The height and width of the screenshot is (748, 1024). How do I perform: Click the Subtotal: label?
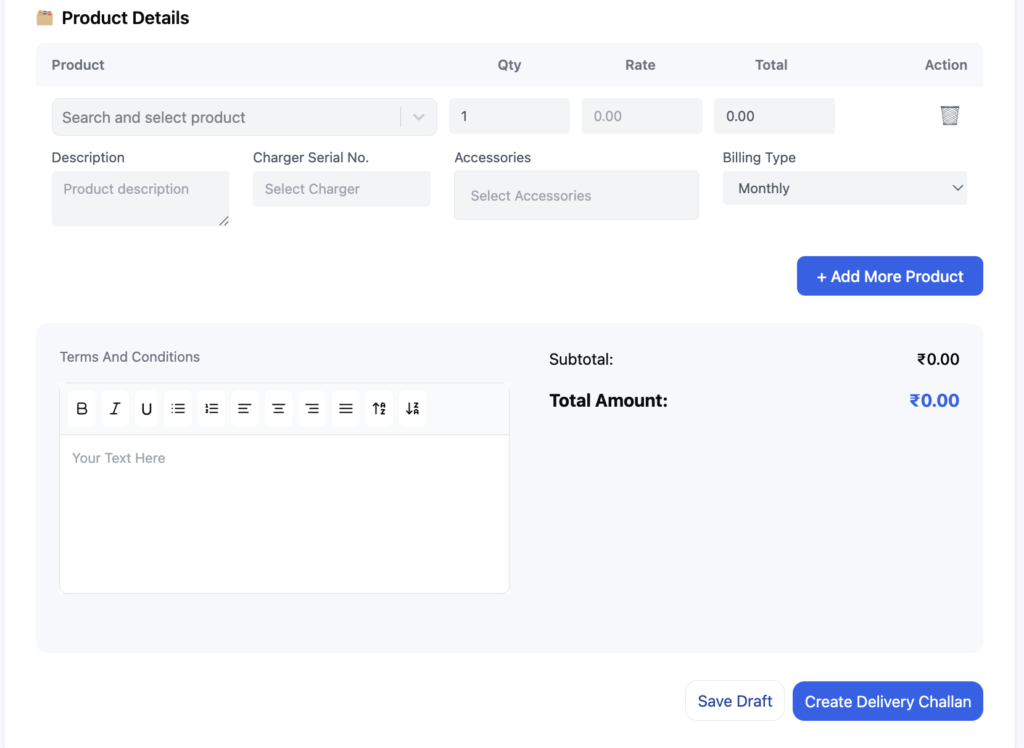pyautogui.click(x=581, y=359)
